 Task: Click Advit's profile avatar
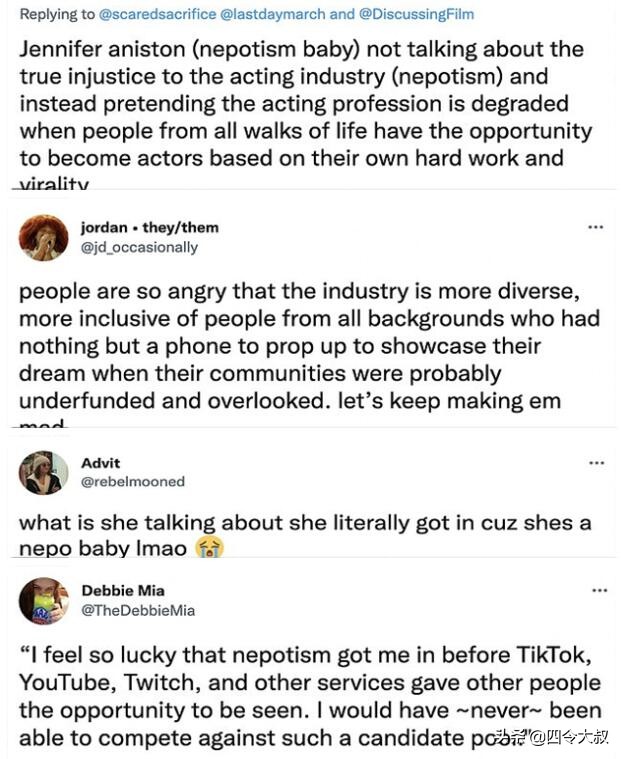point(43,472)
